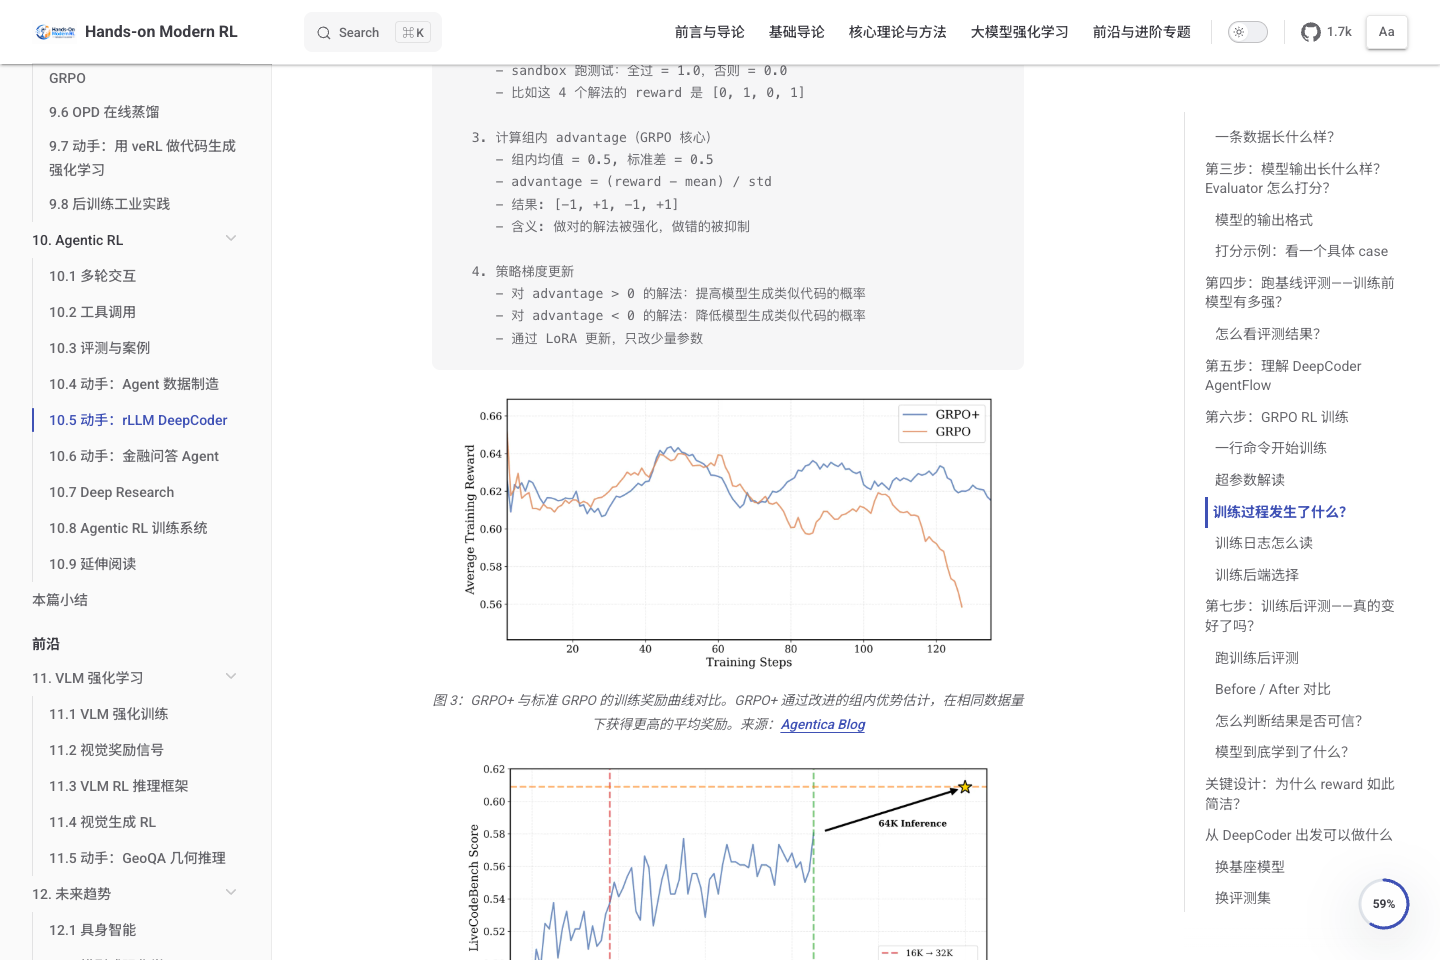Open sidebar item 9.6 OPD 在线蒸馏

click(x=104, y=112)
